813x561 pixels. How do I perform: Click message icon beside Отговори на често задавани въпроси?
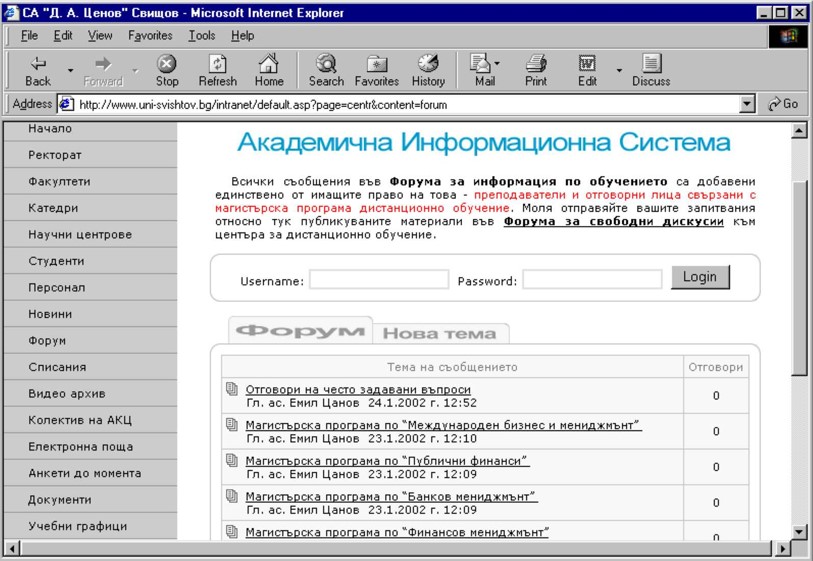232,389
